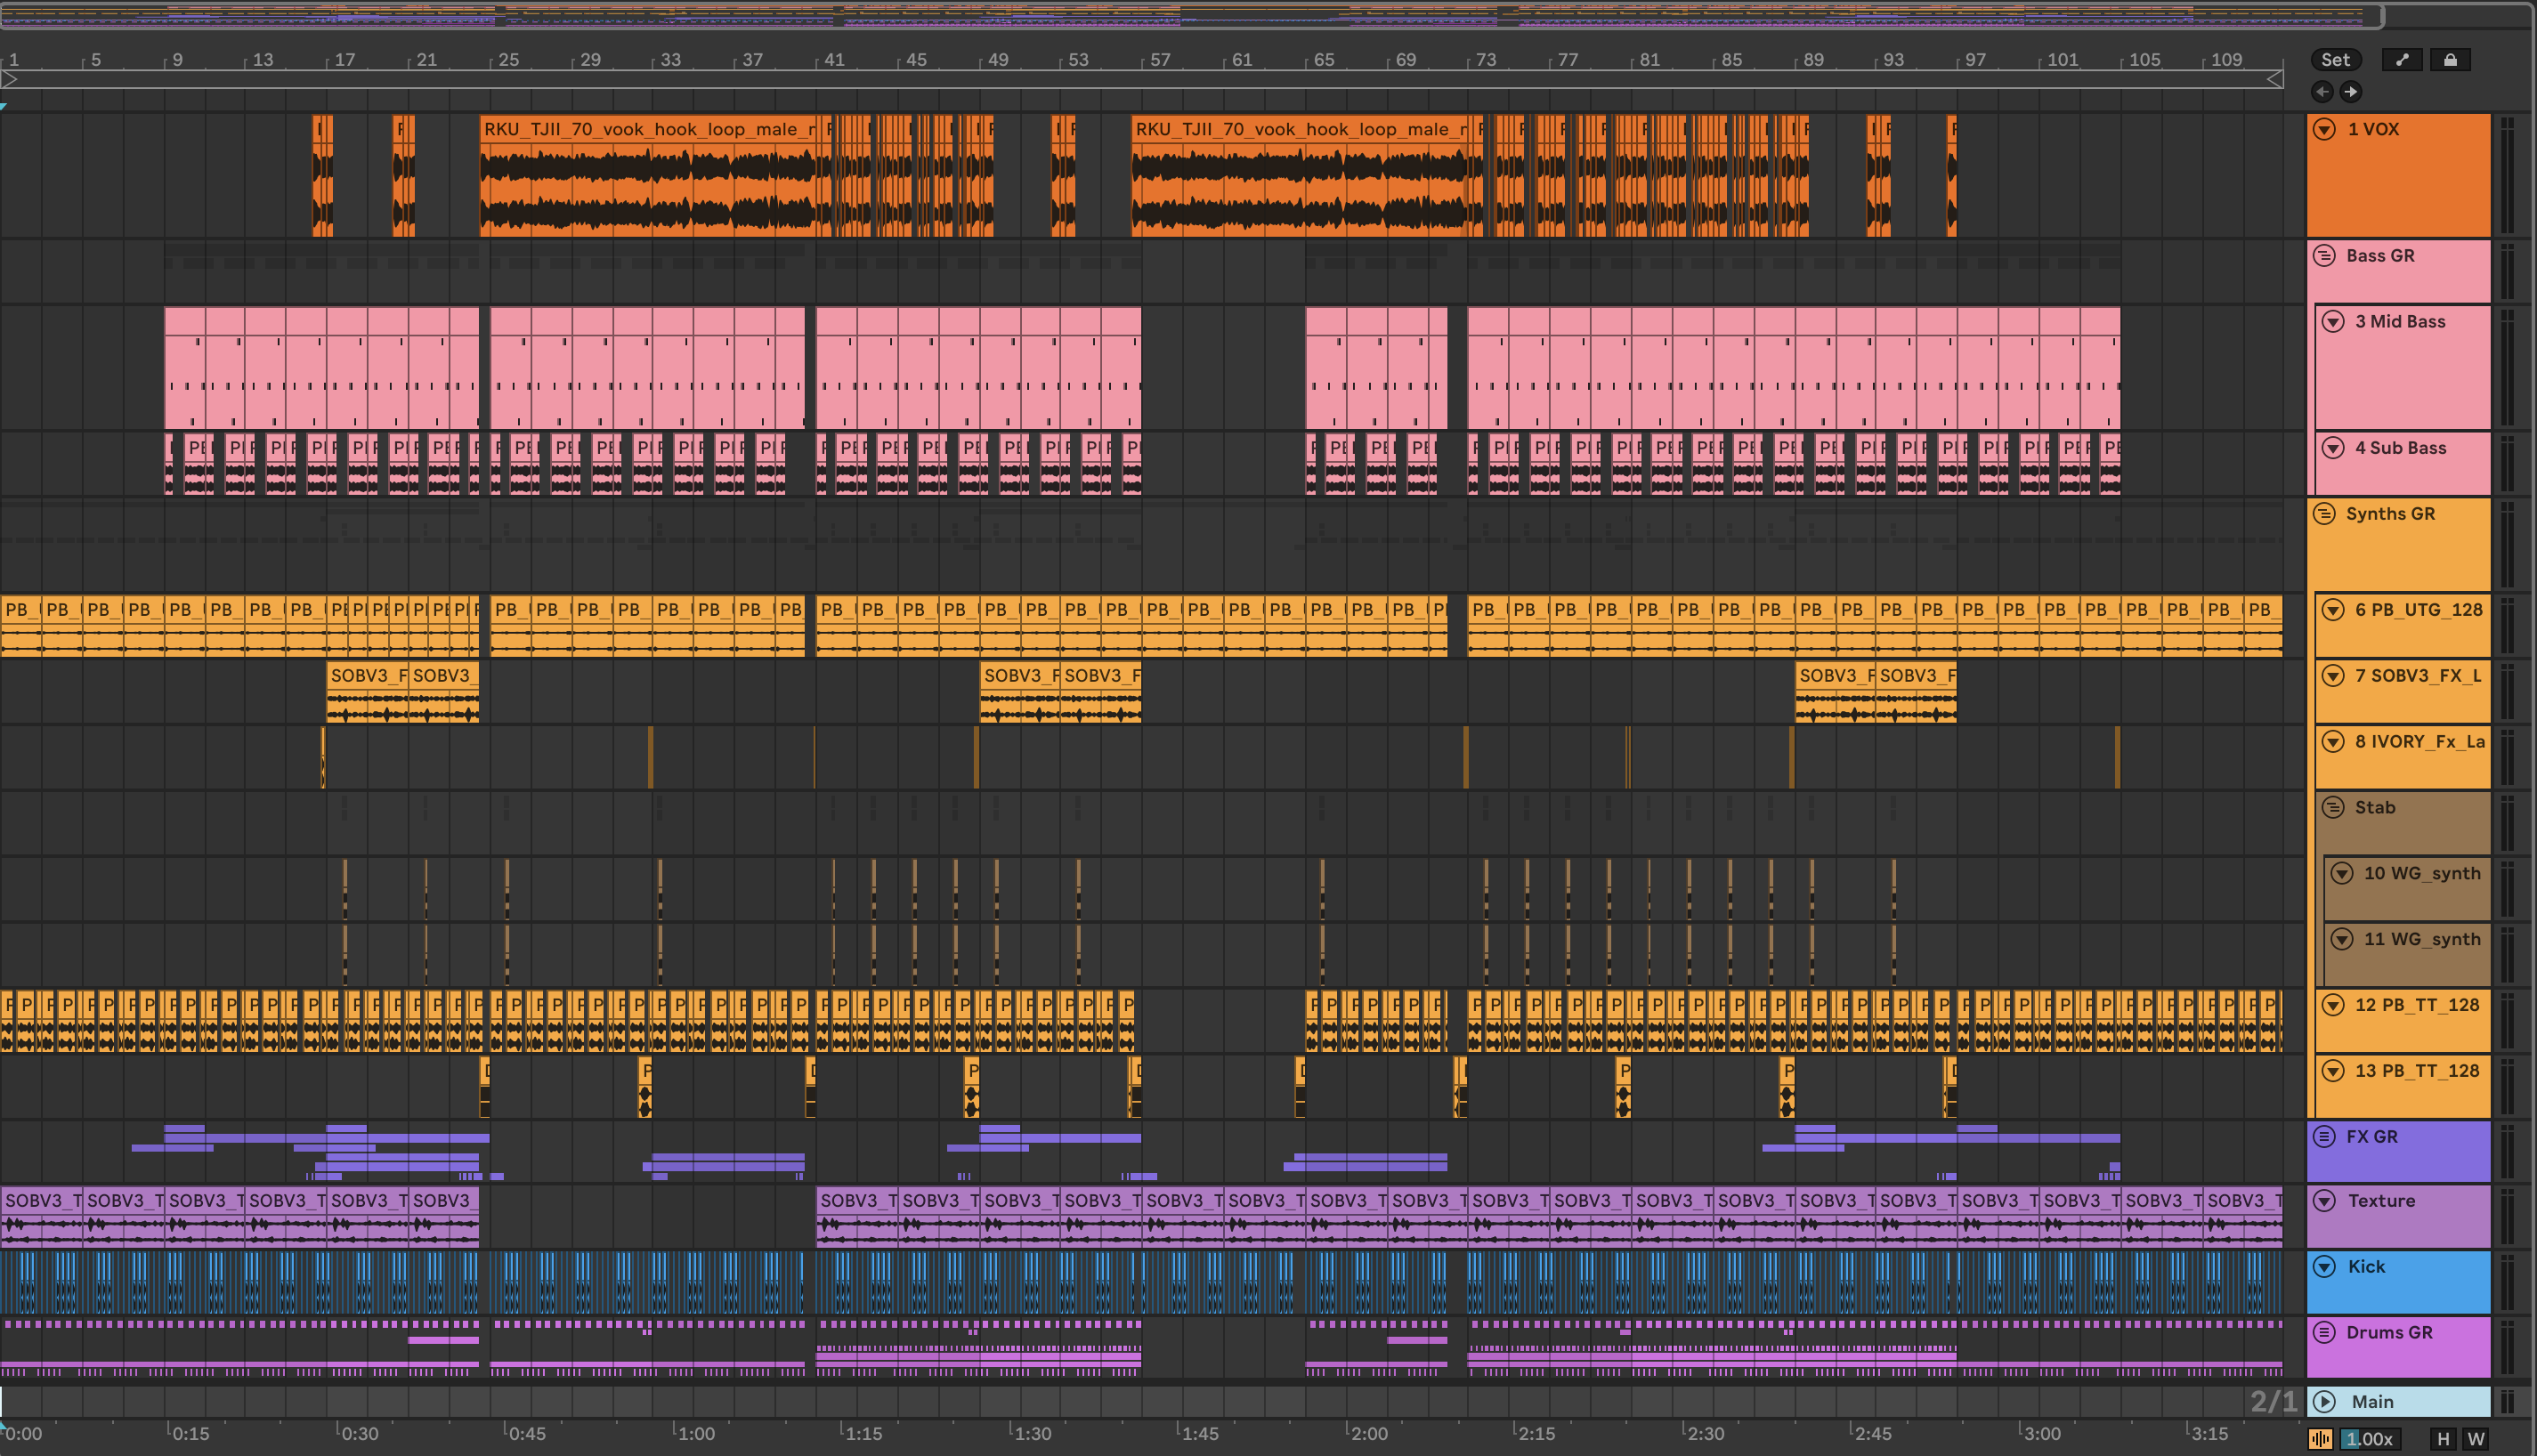Unfold the 1 VOX track arrow

(x=2325, y=129)
